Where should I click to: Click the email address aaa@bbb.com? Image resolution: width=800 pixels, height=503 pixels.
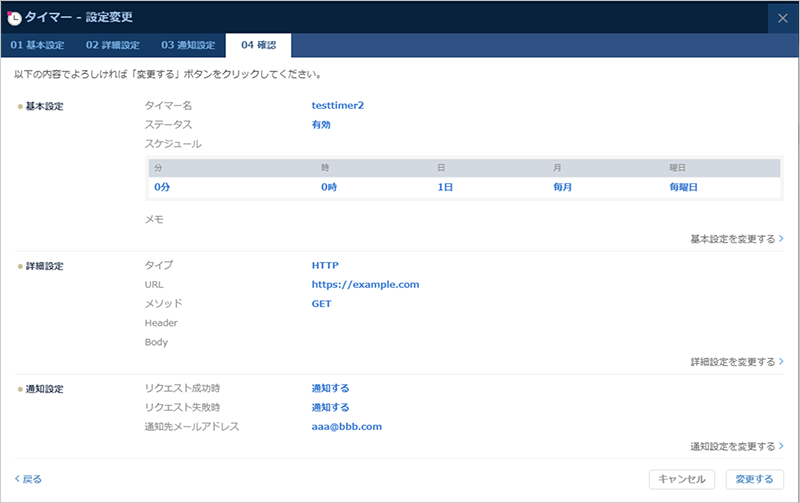point(346,426)
